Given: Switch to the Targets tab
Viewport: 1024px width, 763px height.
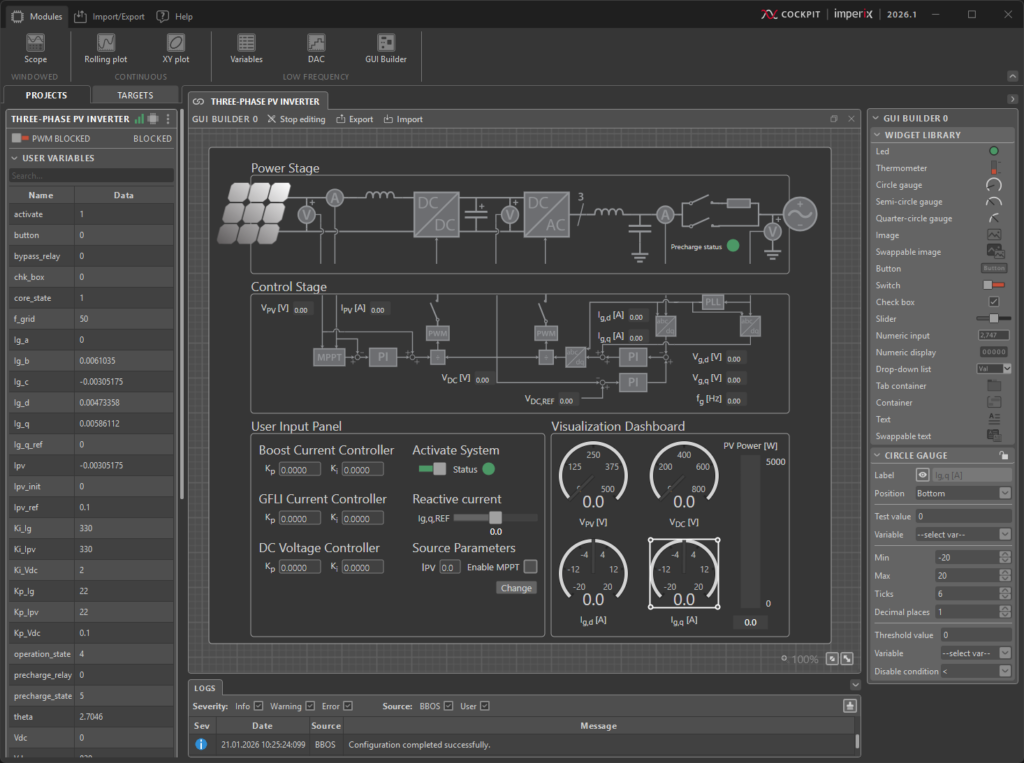Looking at the screenshot, I should tap(135, 95).
